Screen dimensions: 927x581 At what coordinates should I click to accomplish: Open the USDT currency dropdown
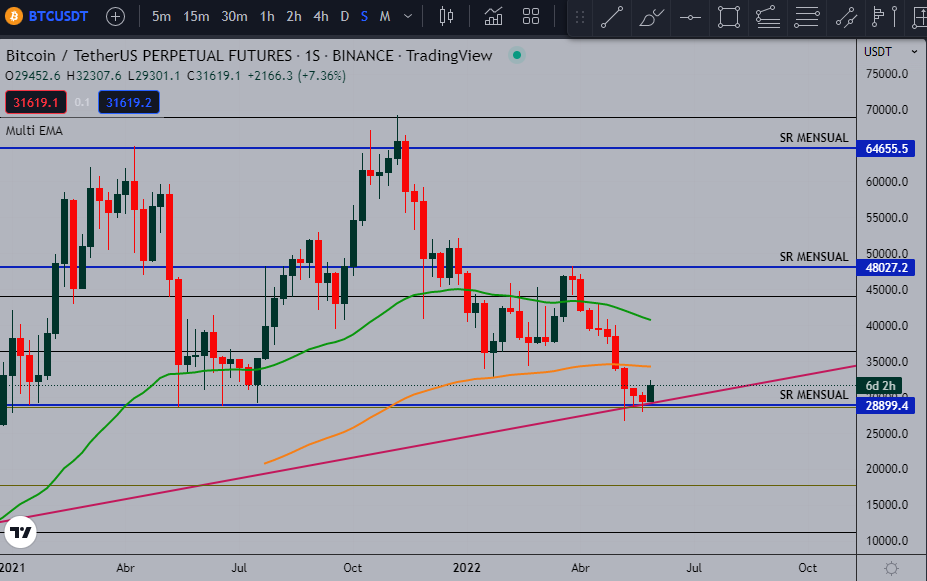click(890, 52)
